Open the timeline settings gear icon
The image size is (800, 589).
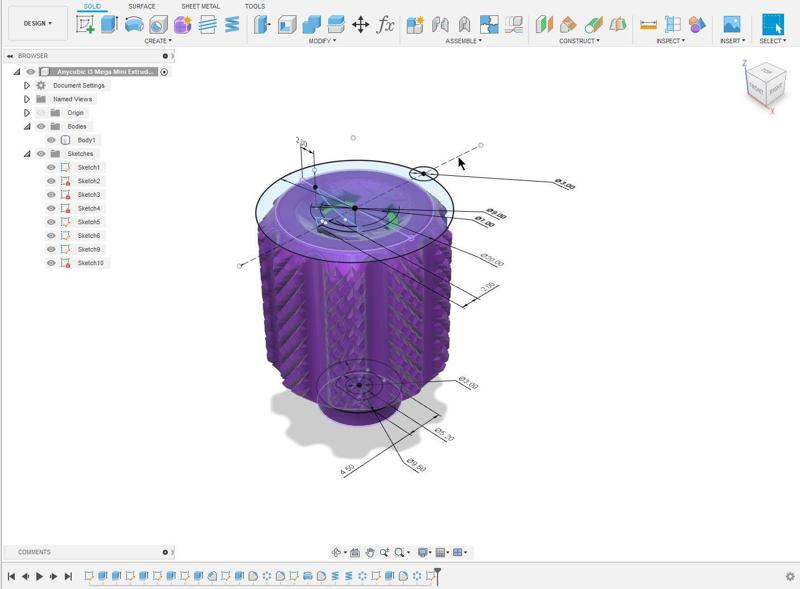point(790,576)
